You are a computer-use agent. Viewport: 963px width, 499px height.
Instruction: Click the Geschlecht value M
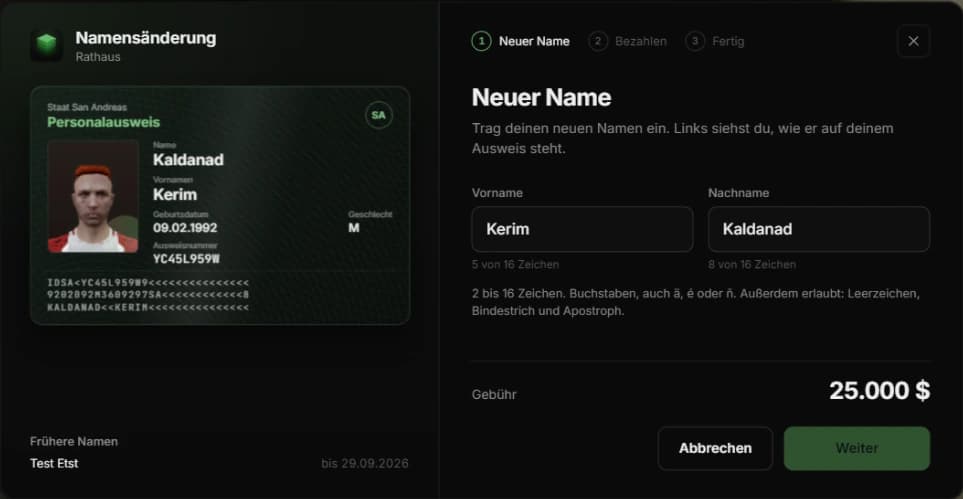click(x=354, y=228)
